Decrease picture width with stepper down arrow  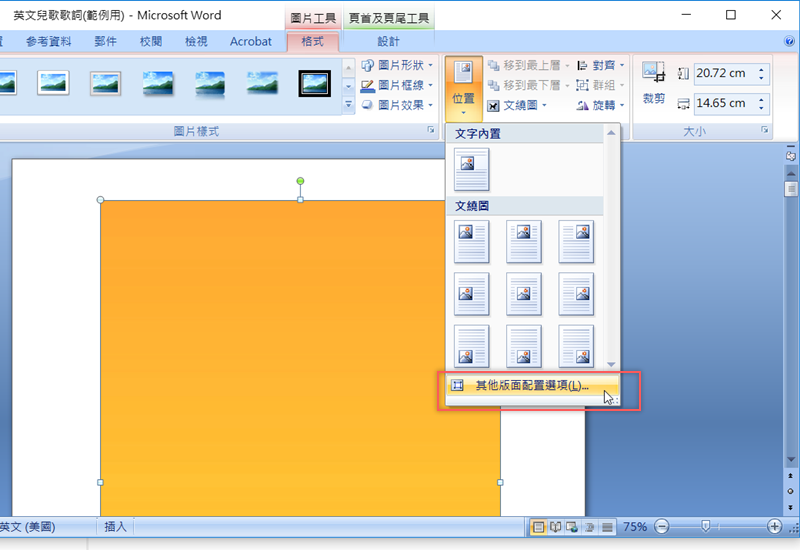click(761, 108)
